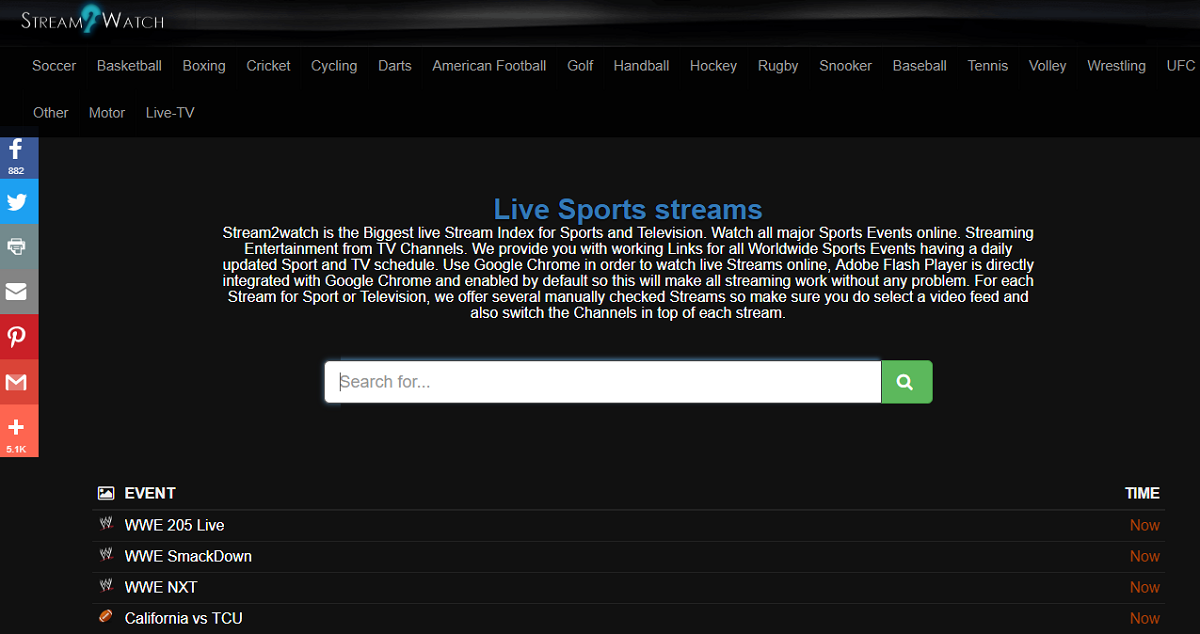
Task: Go to Live-TV
Action: 170,113
